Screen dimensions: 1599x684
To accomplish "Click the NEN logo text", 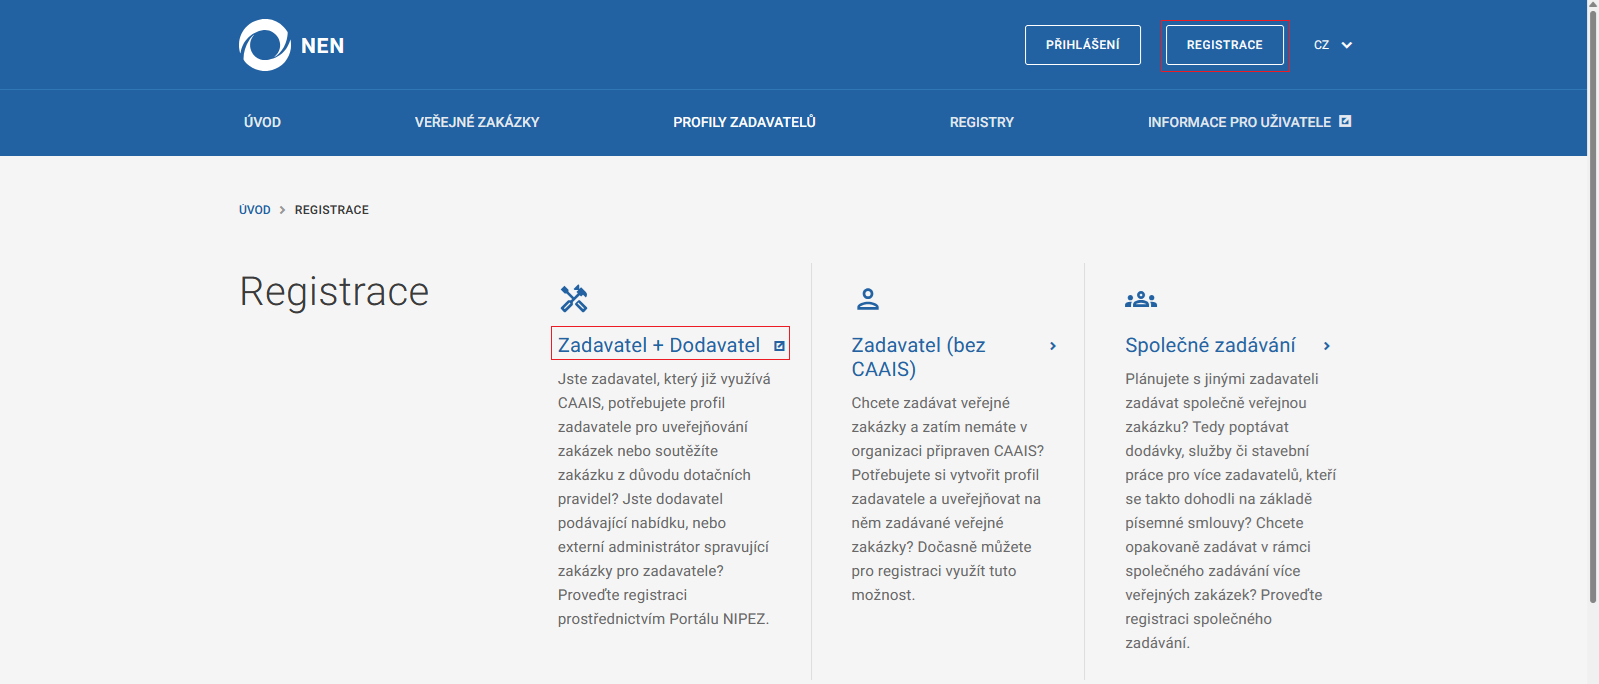I will 322,46.
